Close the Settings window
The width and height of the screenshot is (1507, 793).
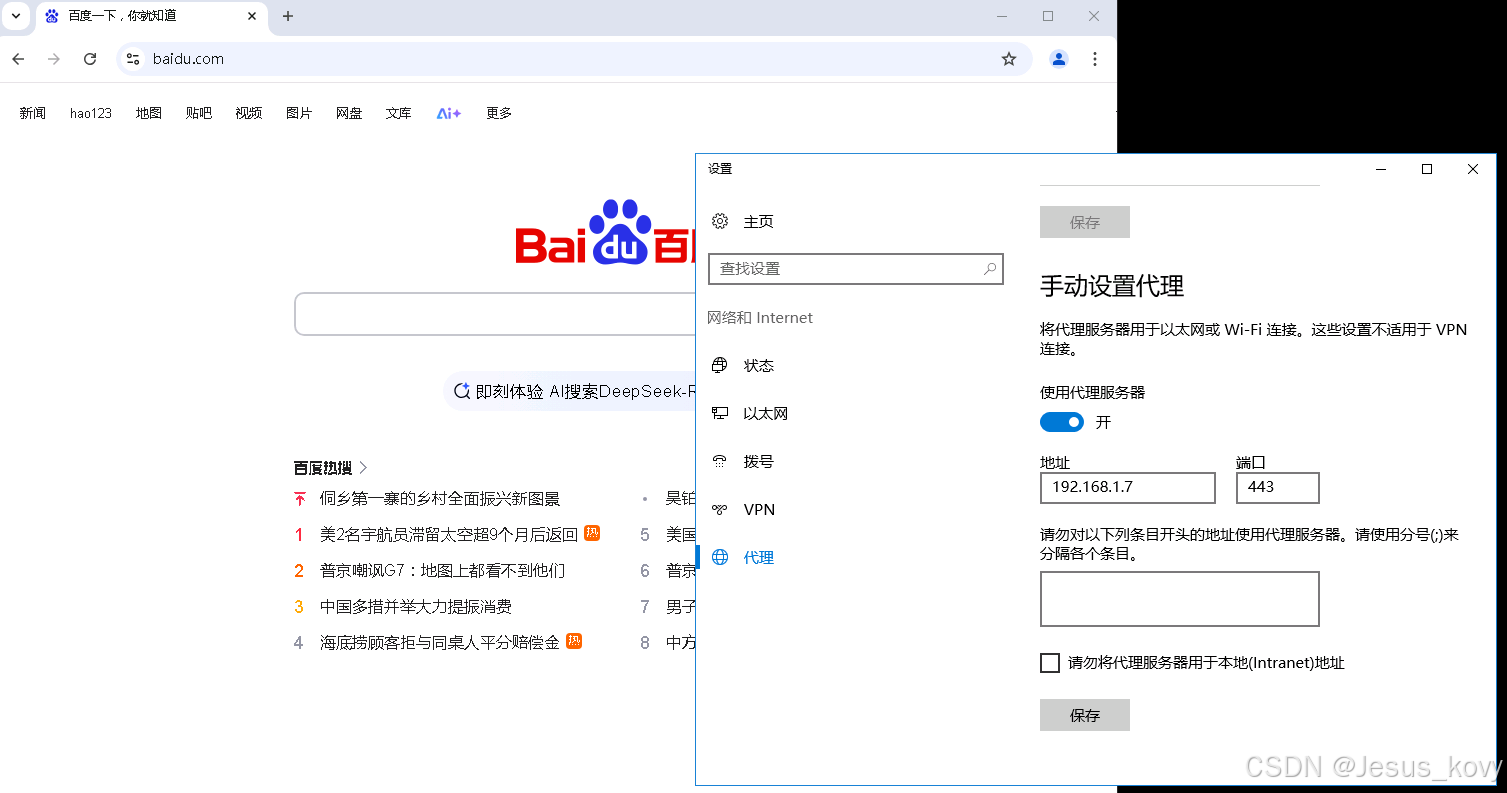pos(1473,169)
